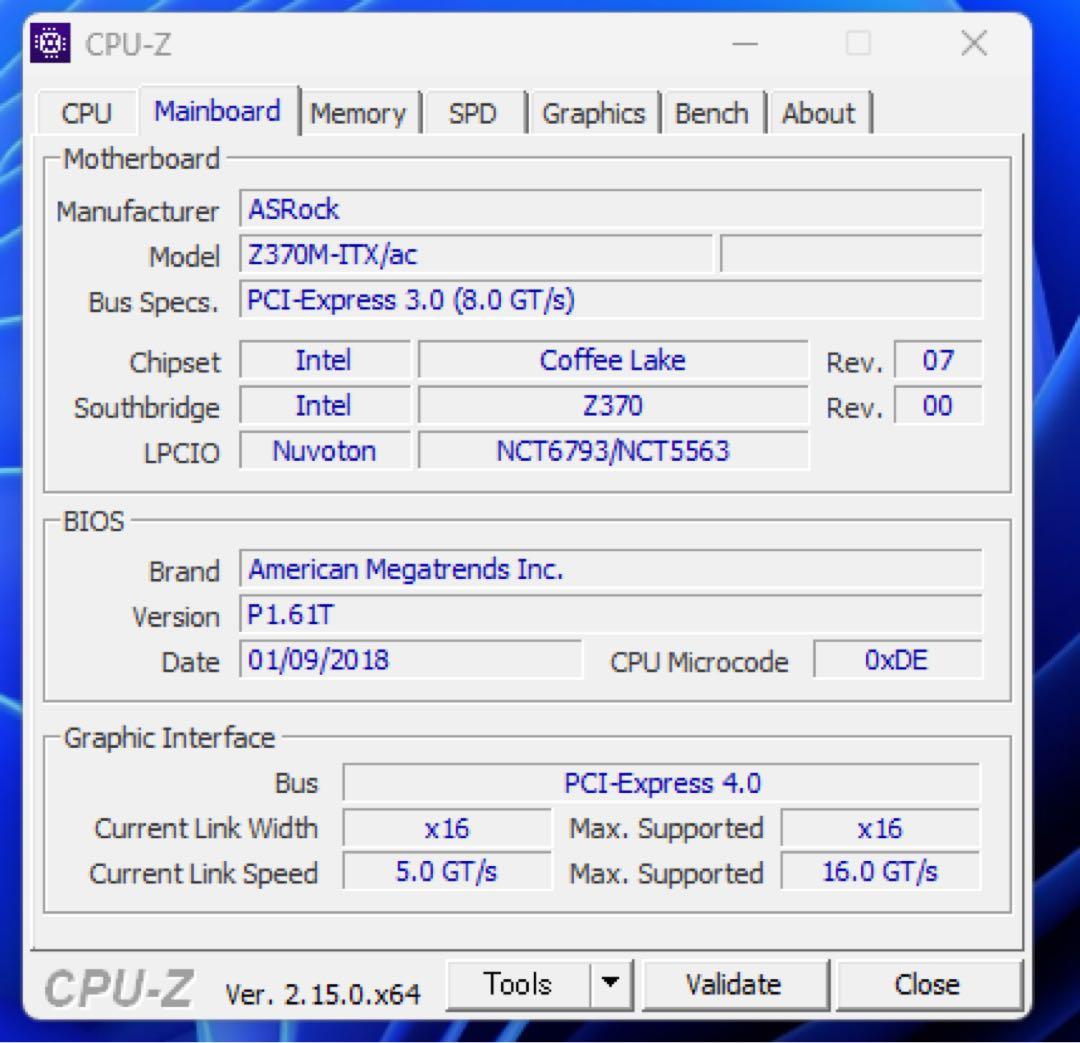
Task: Click the Chipset field showing Coffee Lake
Action: tap(611, 360)
